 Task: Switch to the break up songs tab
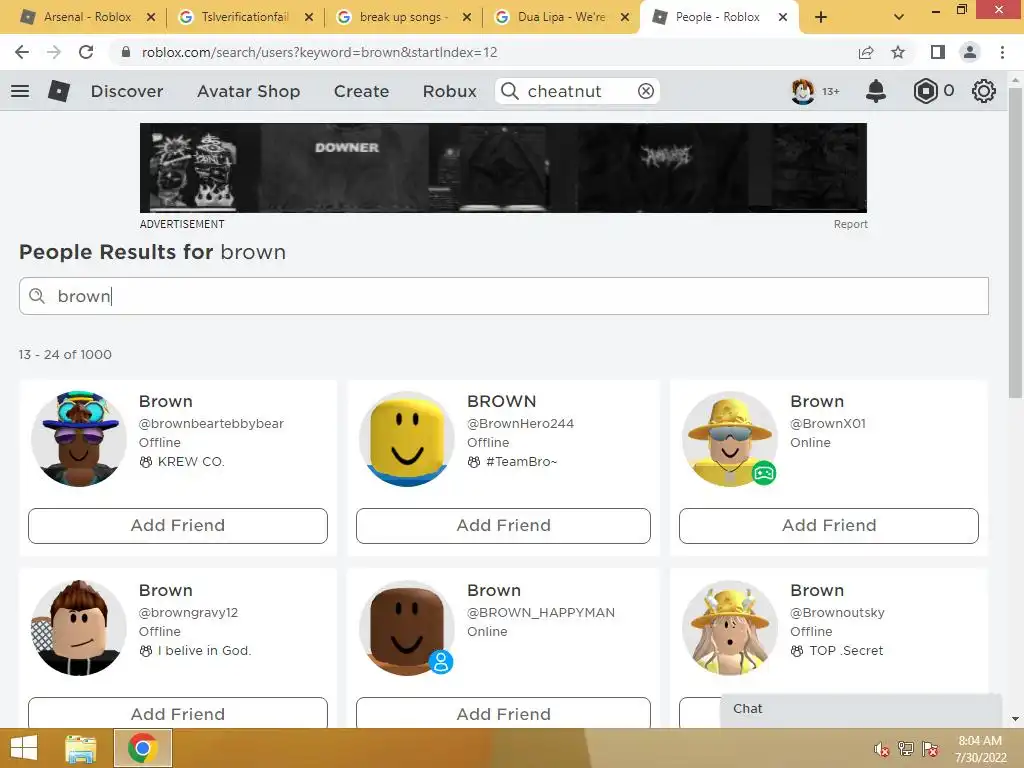(x=403, y=18)
